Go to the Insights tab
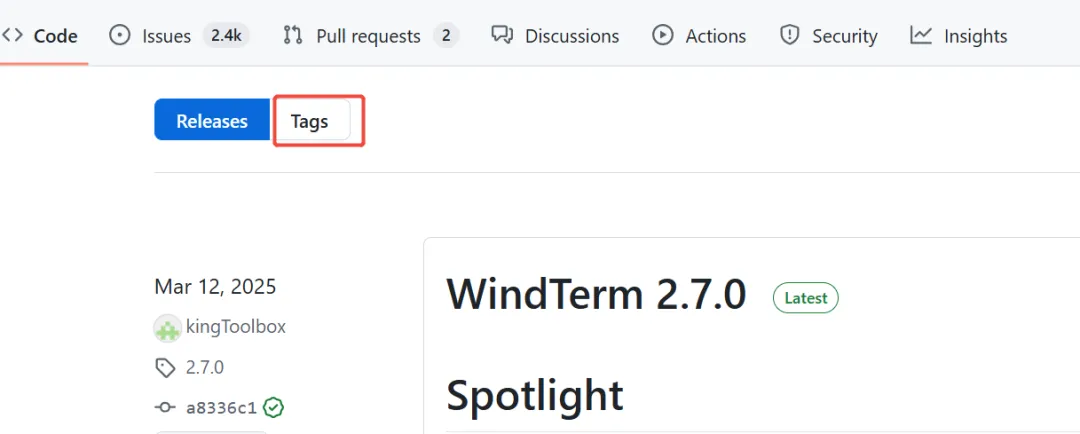Image resolution: width=1080 pixels, height=434 pixels. coord(975,36)
